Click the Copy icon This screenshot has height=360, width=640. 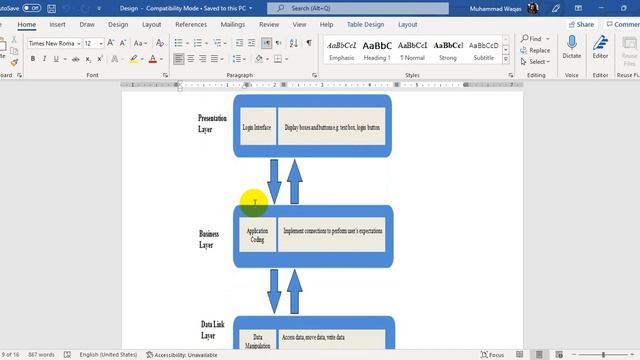point(14,51)
